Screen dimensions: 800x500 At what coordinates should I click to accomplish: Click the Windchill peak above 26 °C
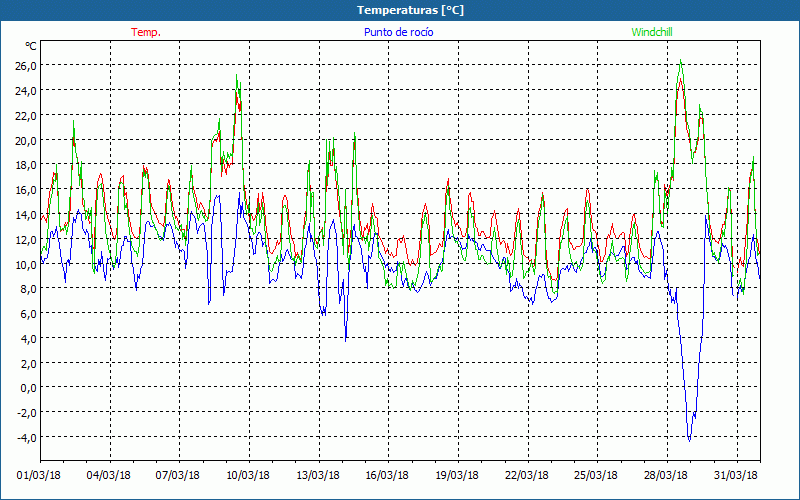[681, 62]
